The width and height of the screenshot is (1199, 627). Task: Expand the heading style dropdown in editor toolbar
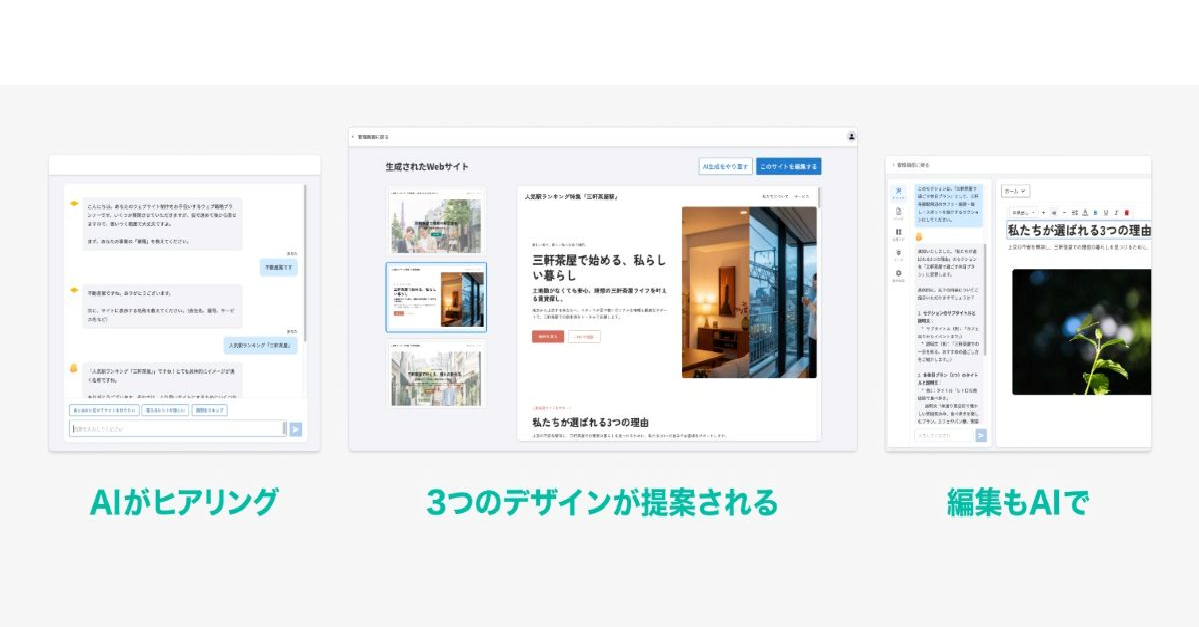tap(1022, 212)
